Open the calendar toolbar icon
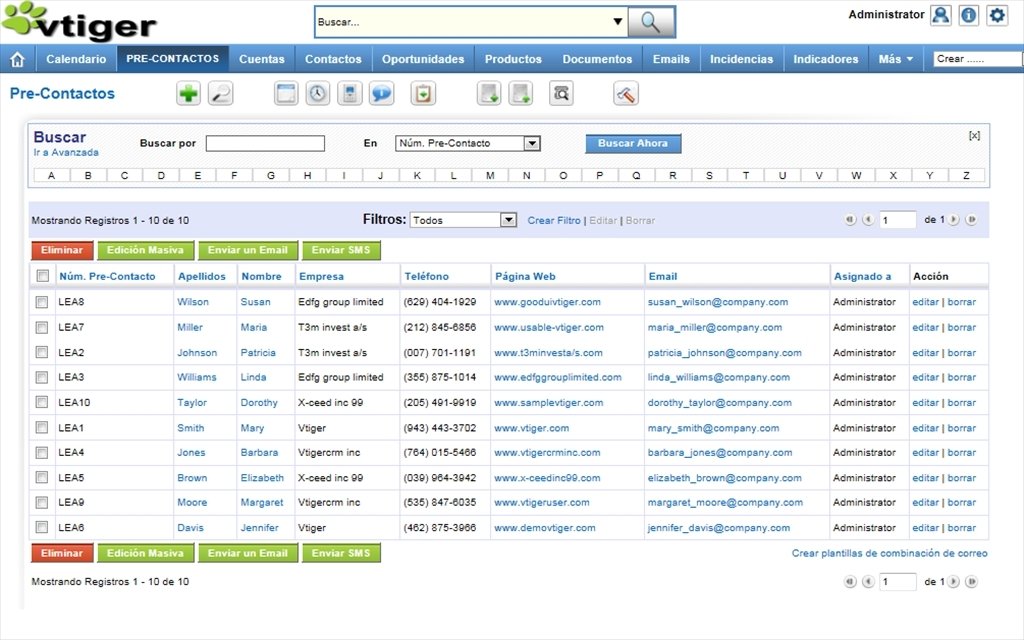 (285, 93)
